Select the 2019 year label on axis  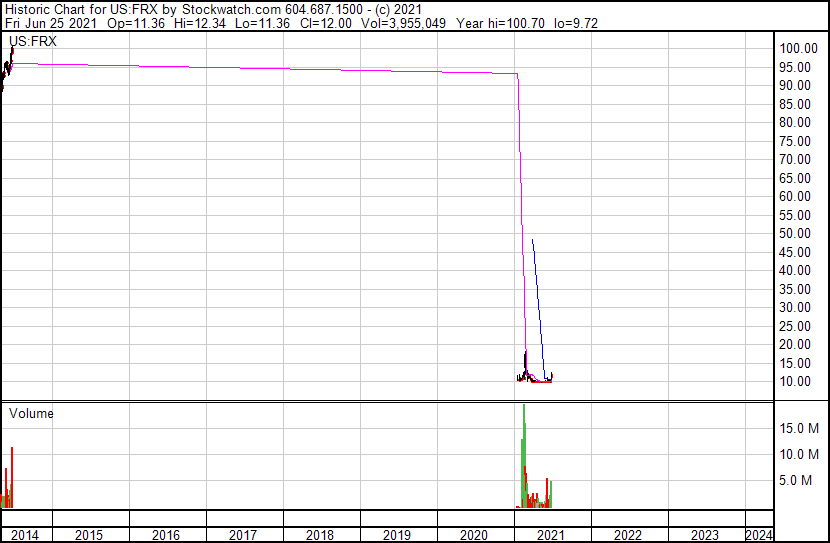click(396, 535)
